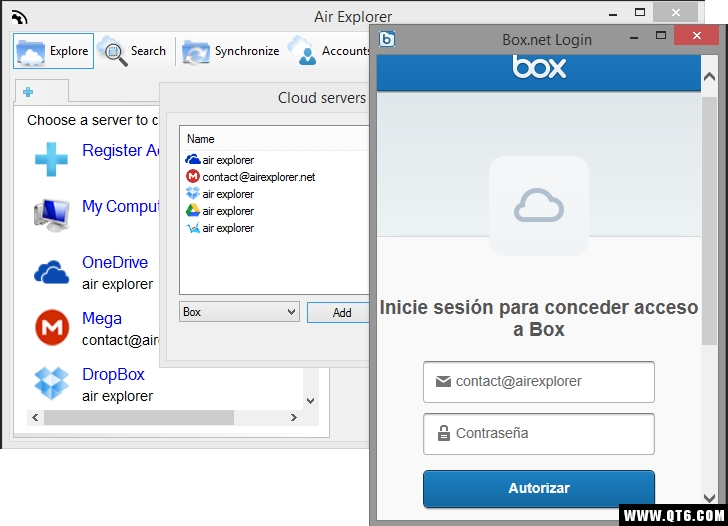This screenshot has width=728, height=526.
Task: Minimize the Air Explorer window
Action: pos(613,14)
